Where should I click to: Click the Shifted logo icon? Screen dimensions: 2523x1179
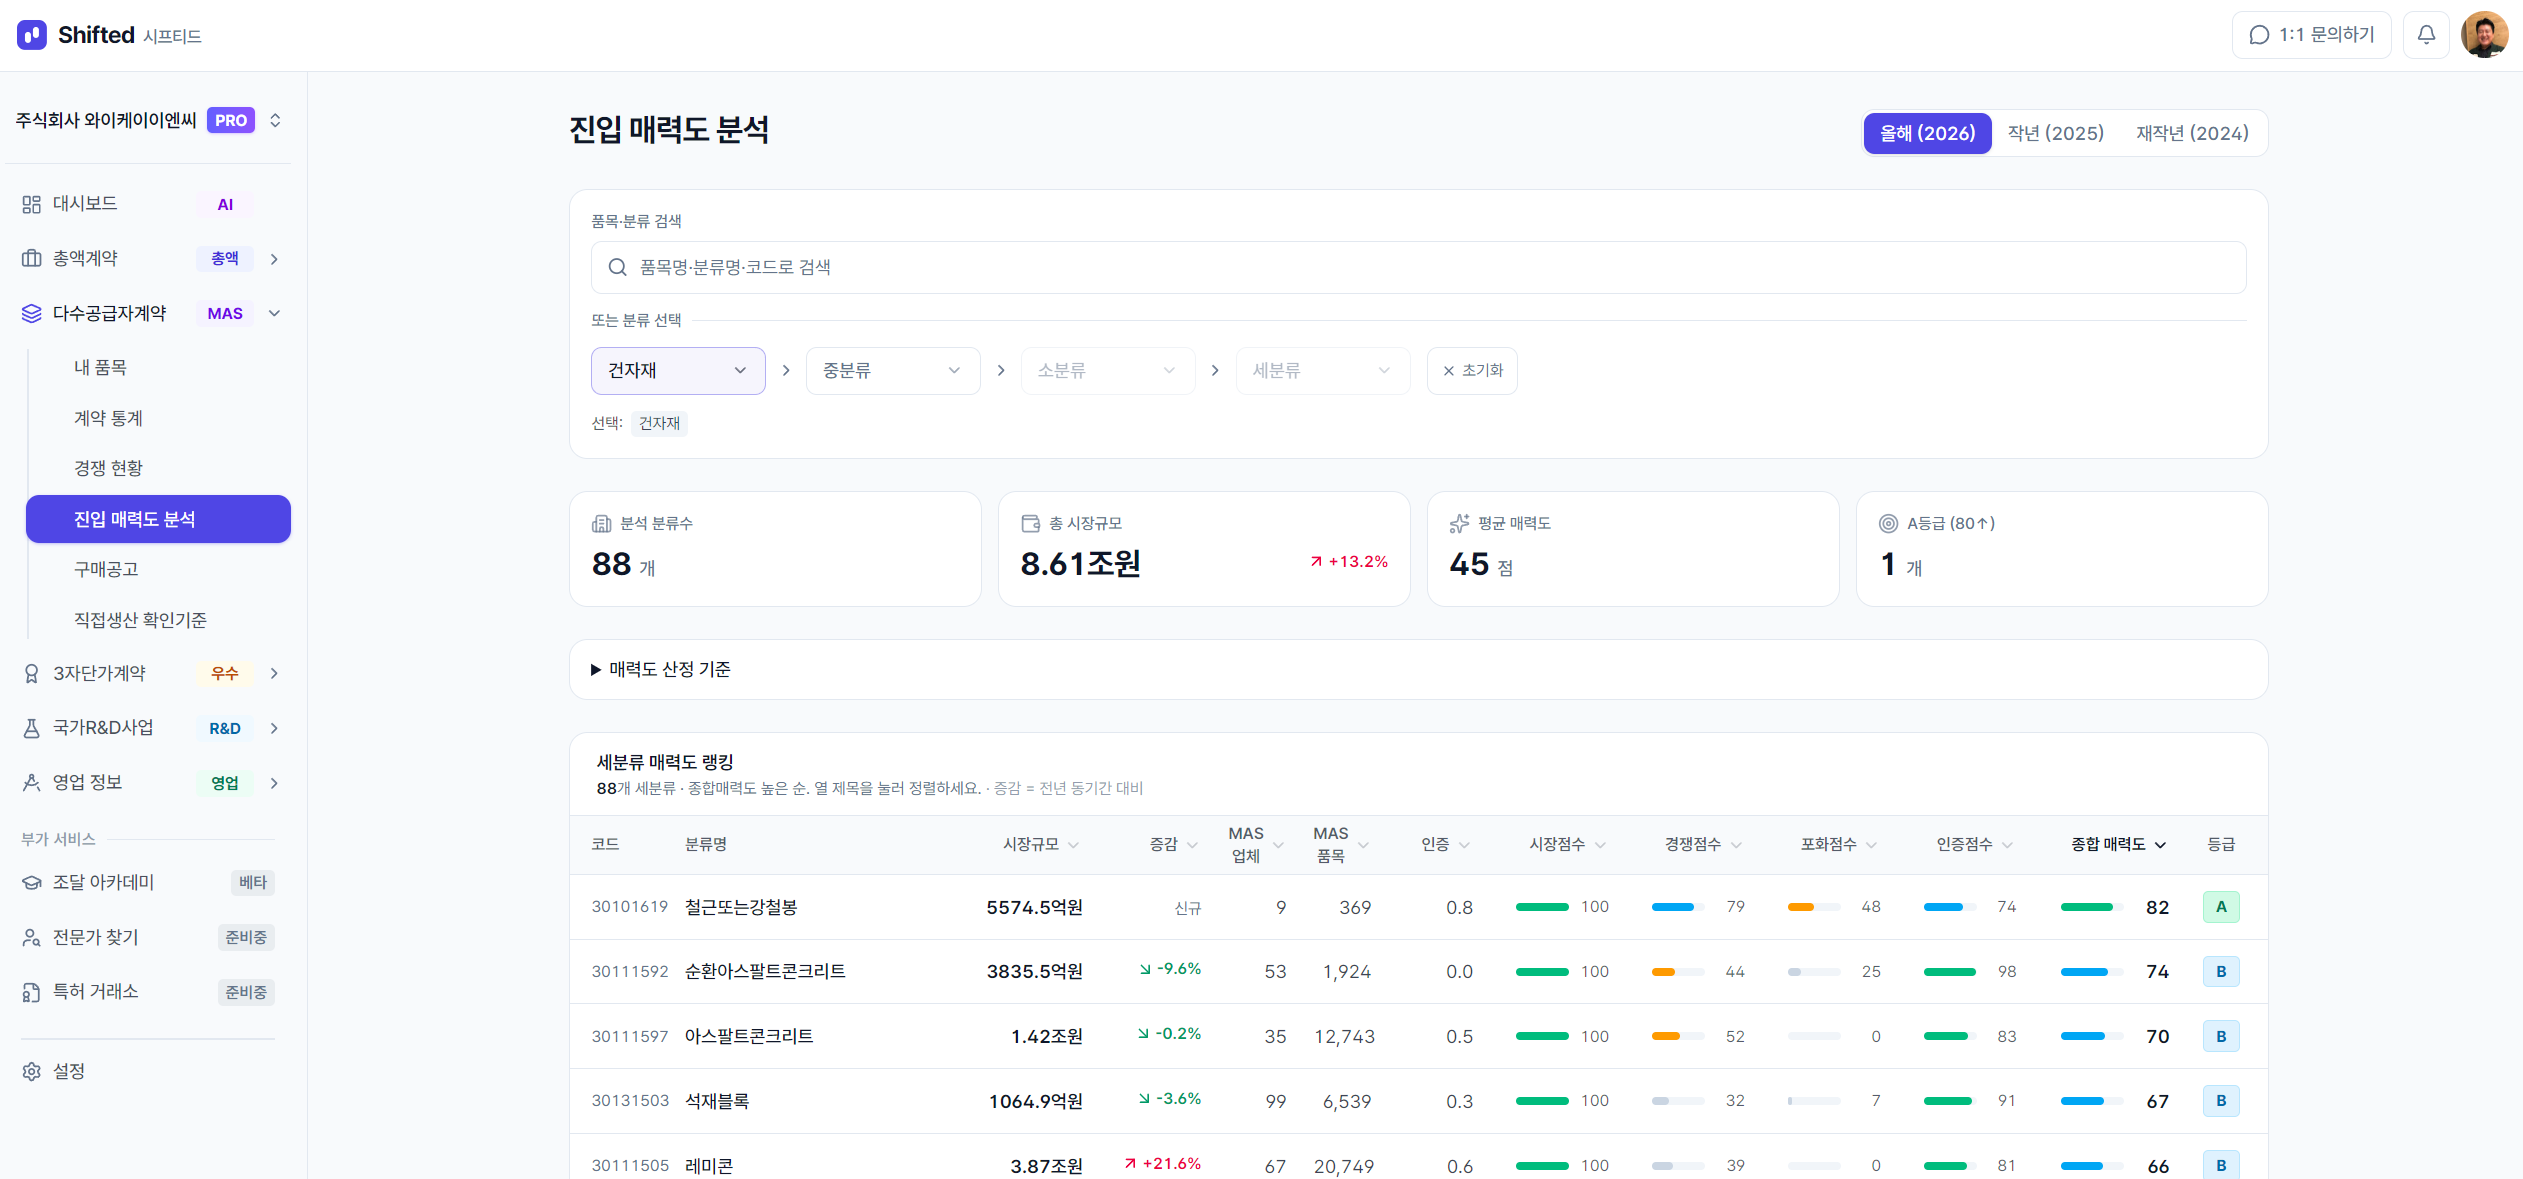(x=32, y=35)
